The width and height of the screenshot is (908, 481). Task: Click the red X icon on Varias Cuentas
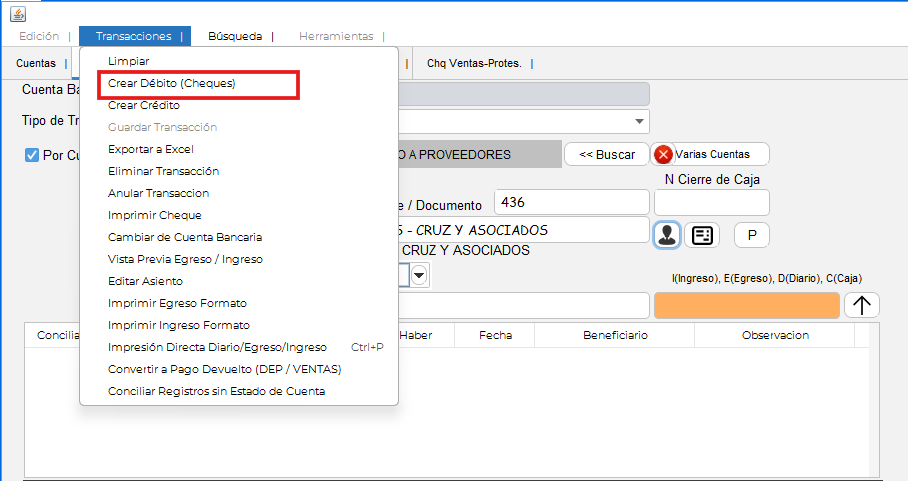(x=664, y=154)
